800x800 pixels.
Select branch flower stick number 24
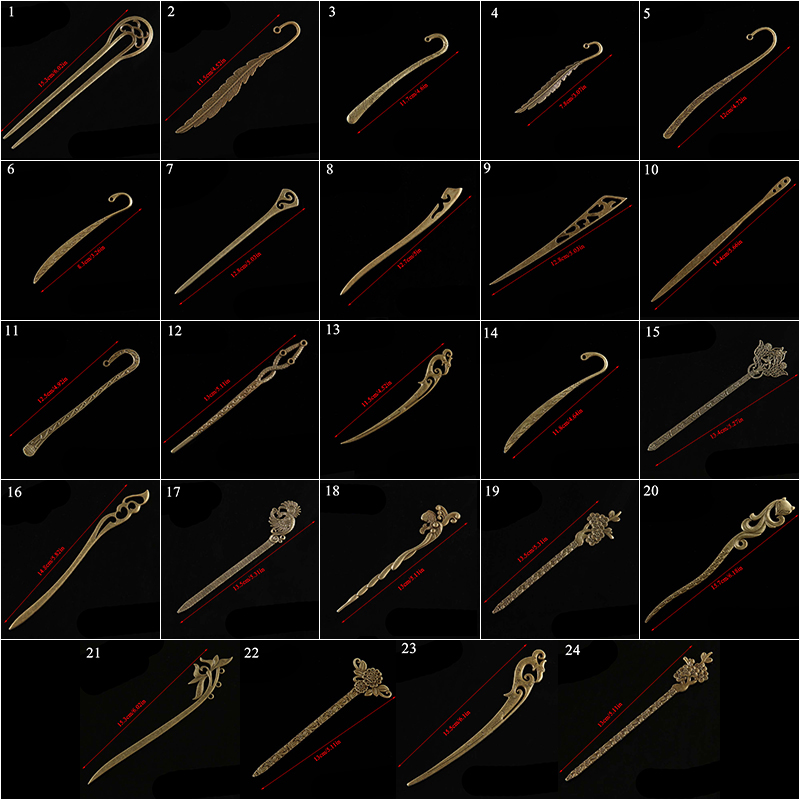(x=639, y=719)
